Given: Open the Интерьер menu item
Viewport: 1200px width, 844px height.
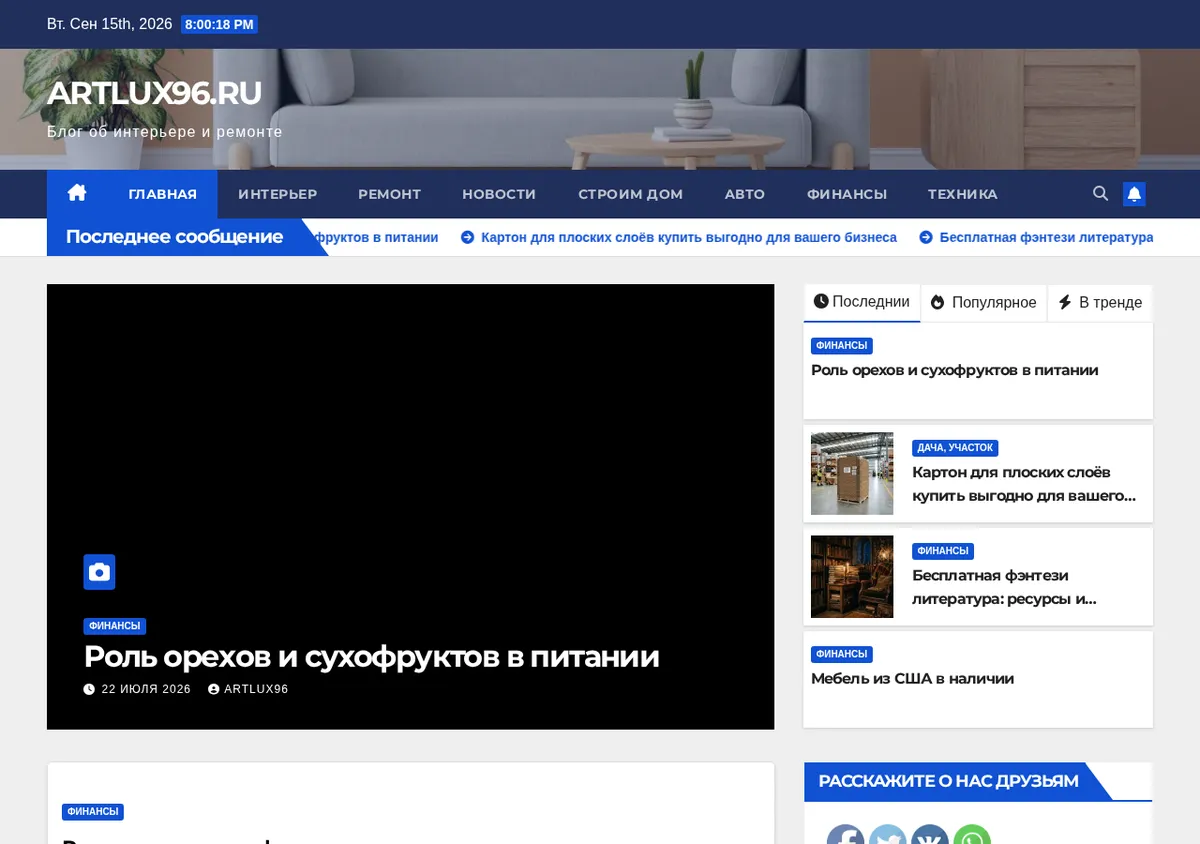Looking at the screenshot, I should coord(278,194).
